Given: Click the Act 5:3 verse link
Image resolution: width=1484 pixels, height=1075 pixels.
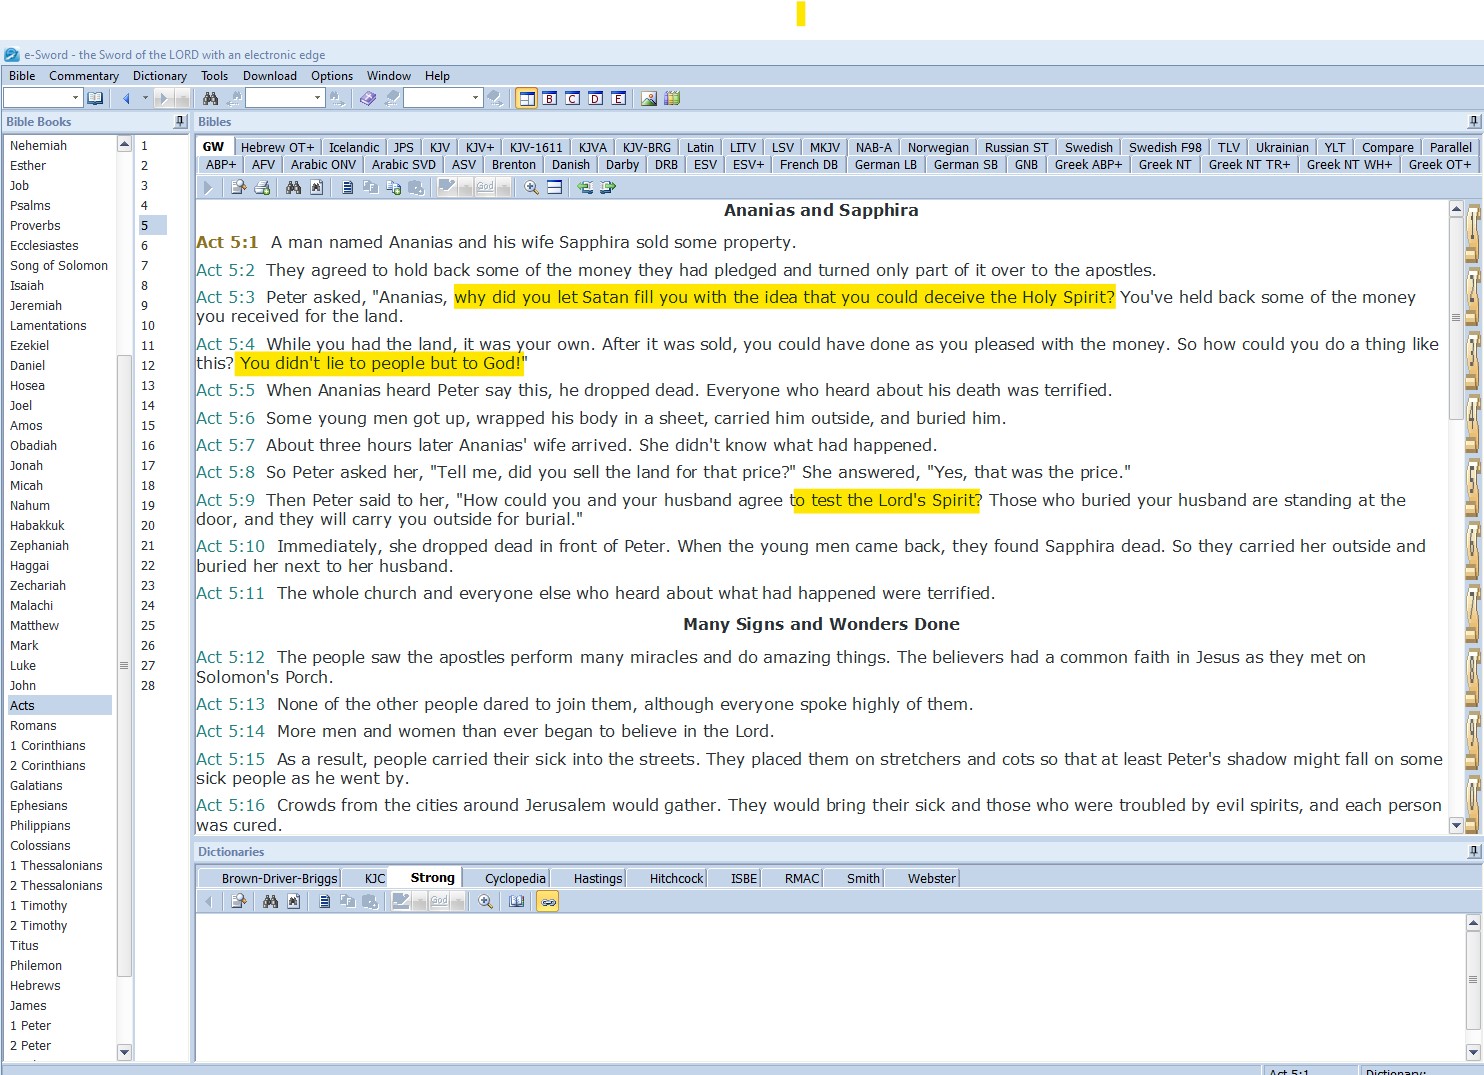Looking at the screenshot, I should (x=225, y=297).
